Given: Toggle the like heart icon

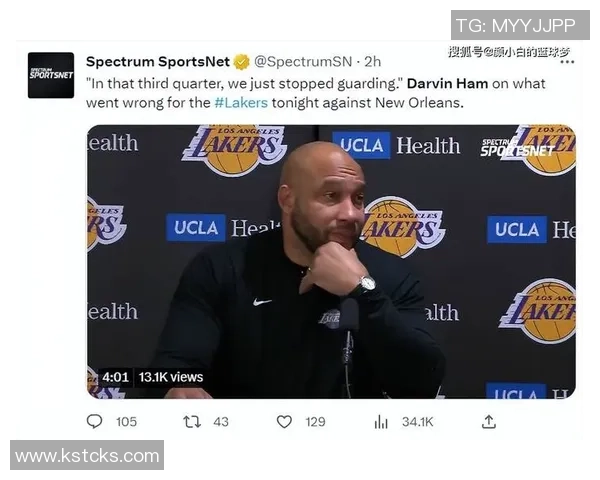Looking at the screenshot, I should pos(284,422).
